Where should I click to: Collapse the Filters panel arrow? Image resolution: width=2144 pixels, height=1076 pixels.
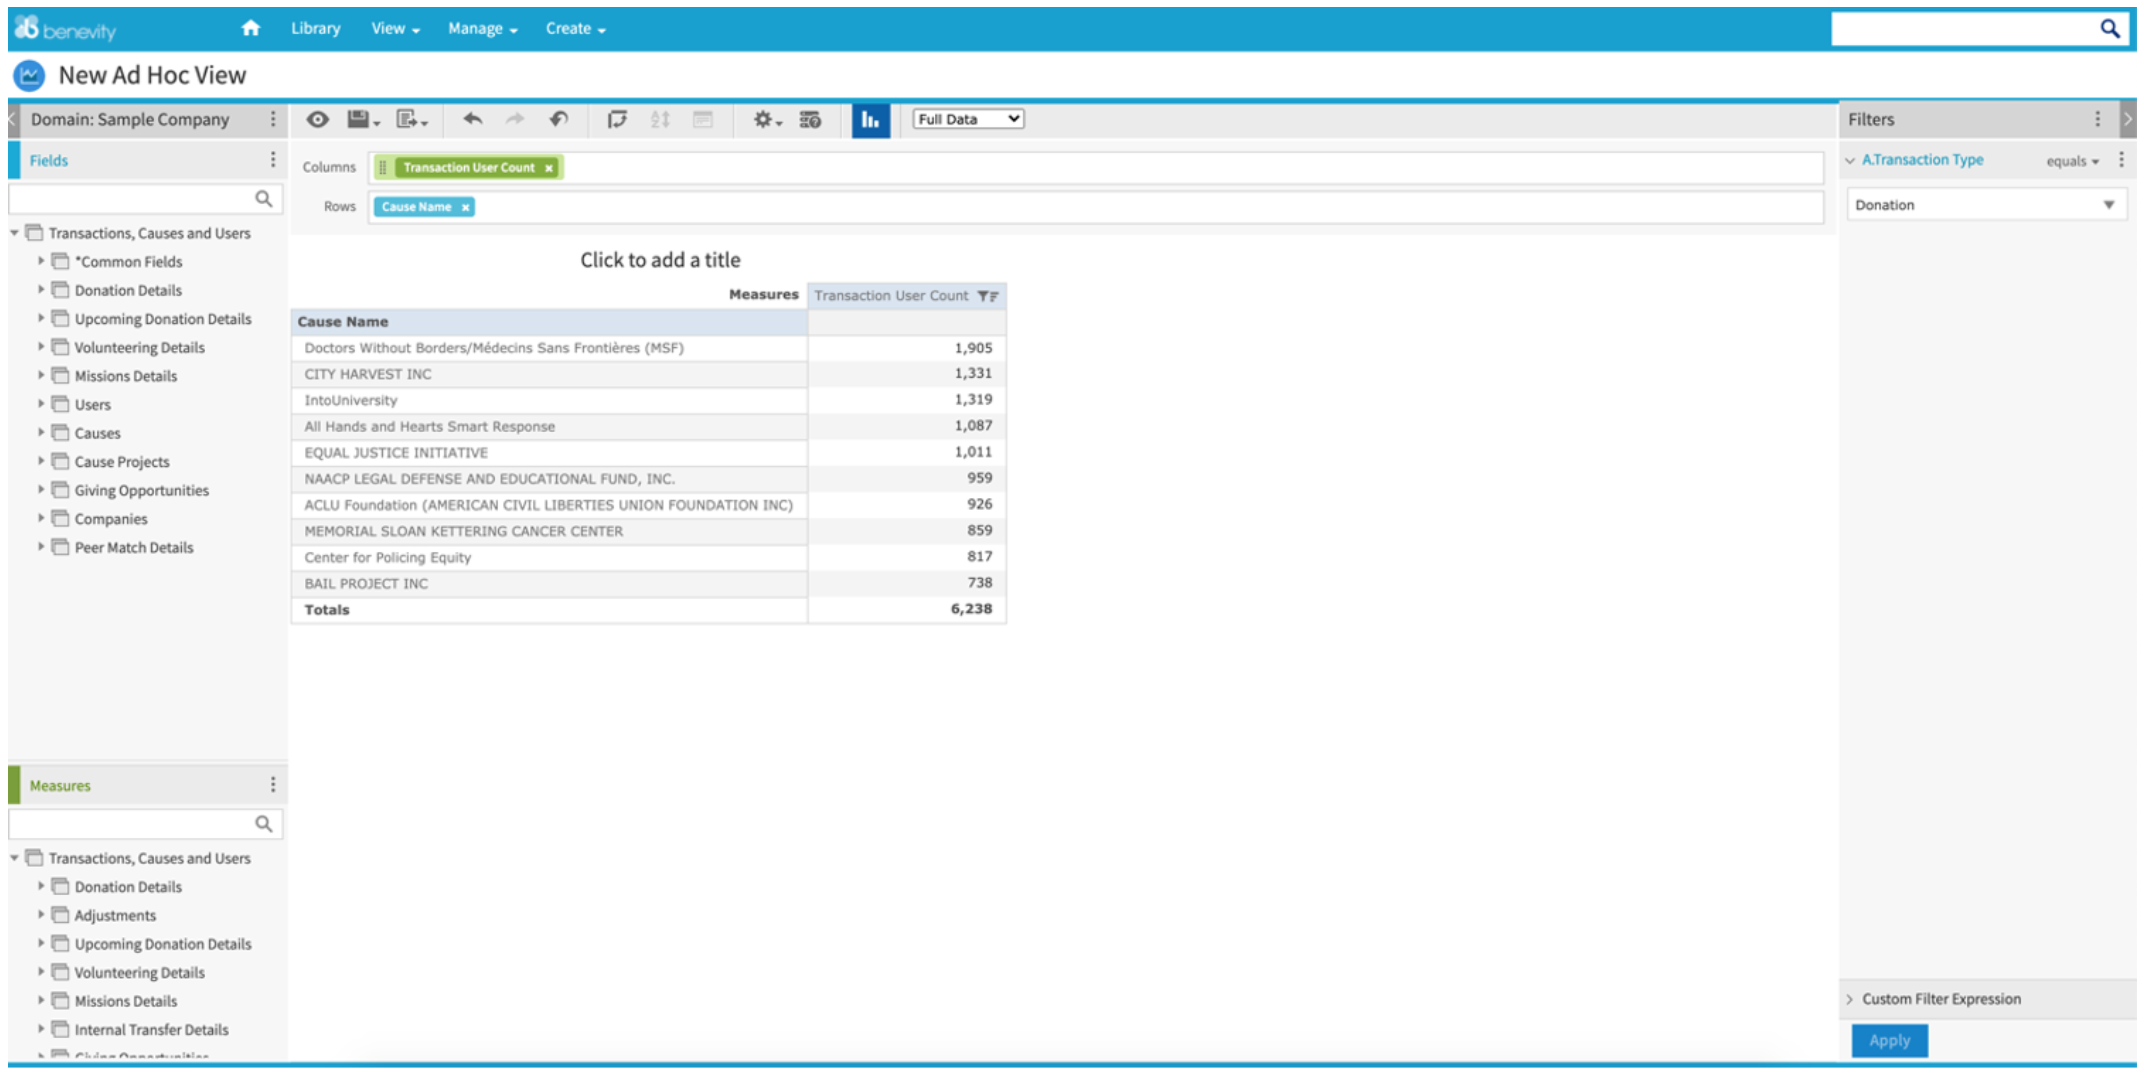[x=2128, y=119]
